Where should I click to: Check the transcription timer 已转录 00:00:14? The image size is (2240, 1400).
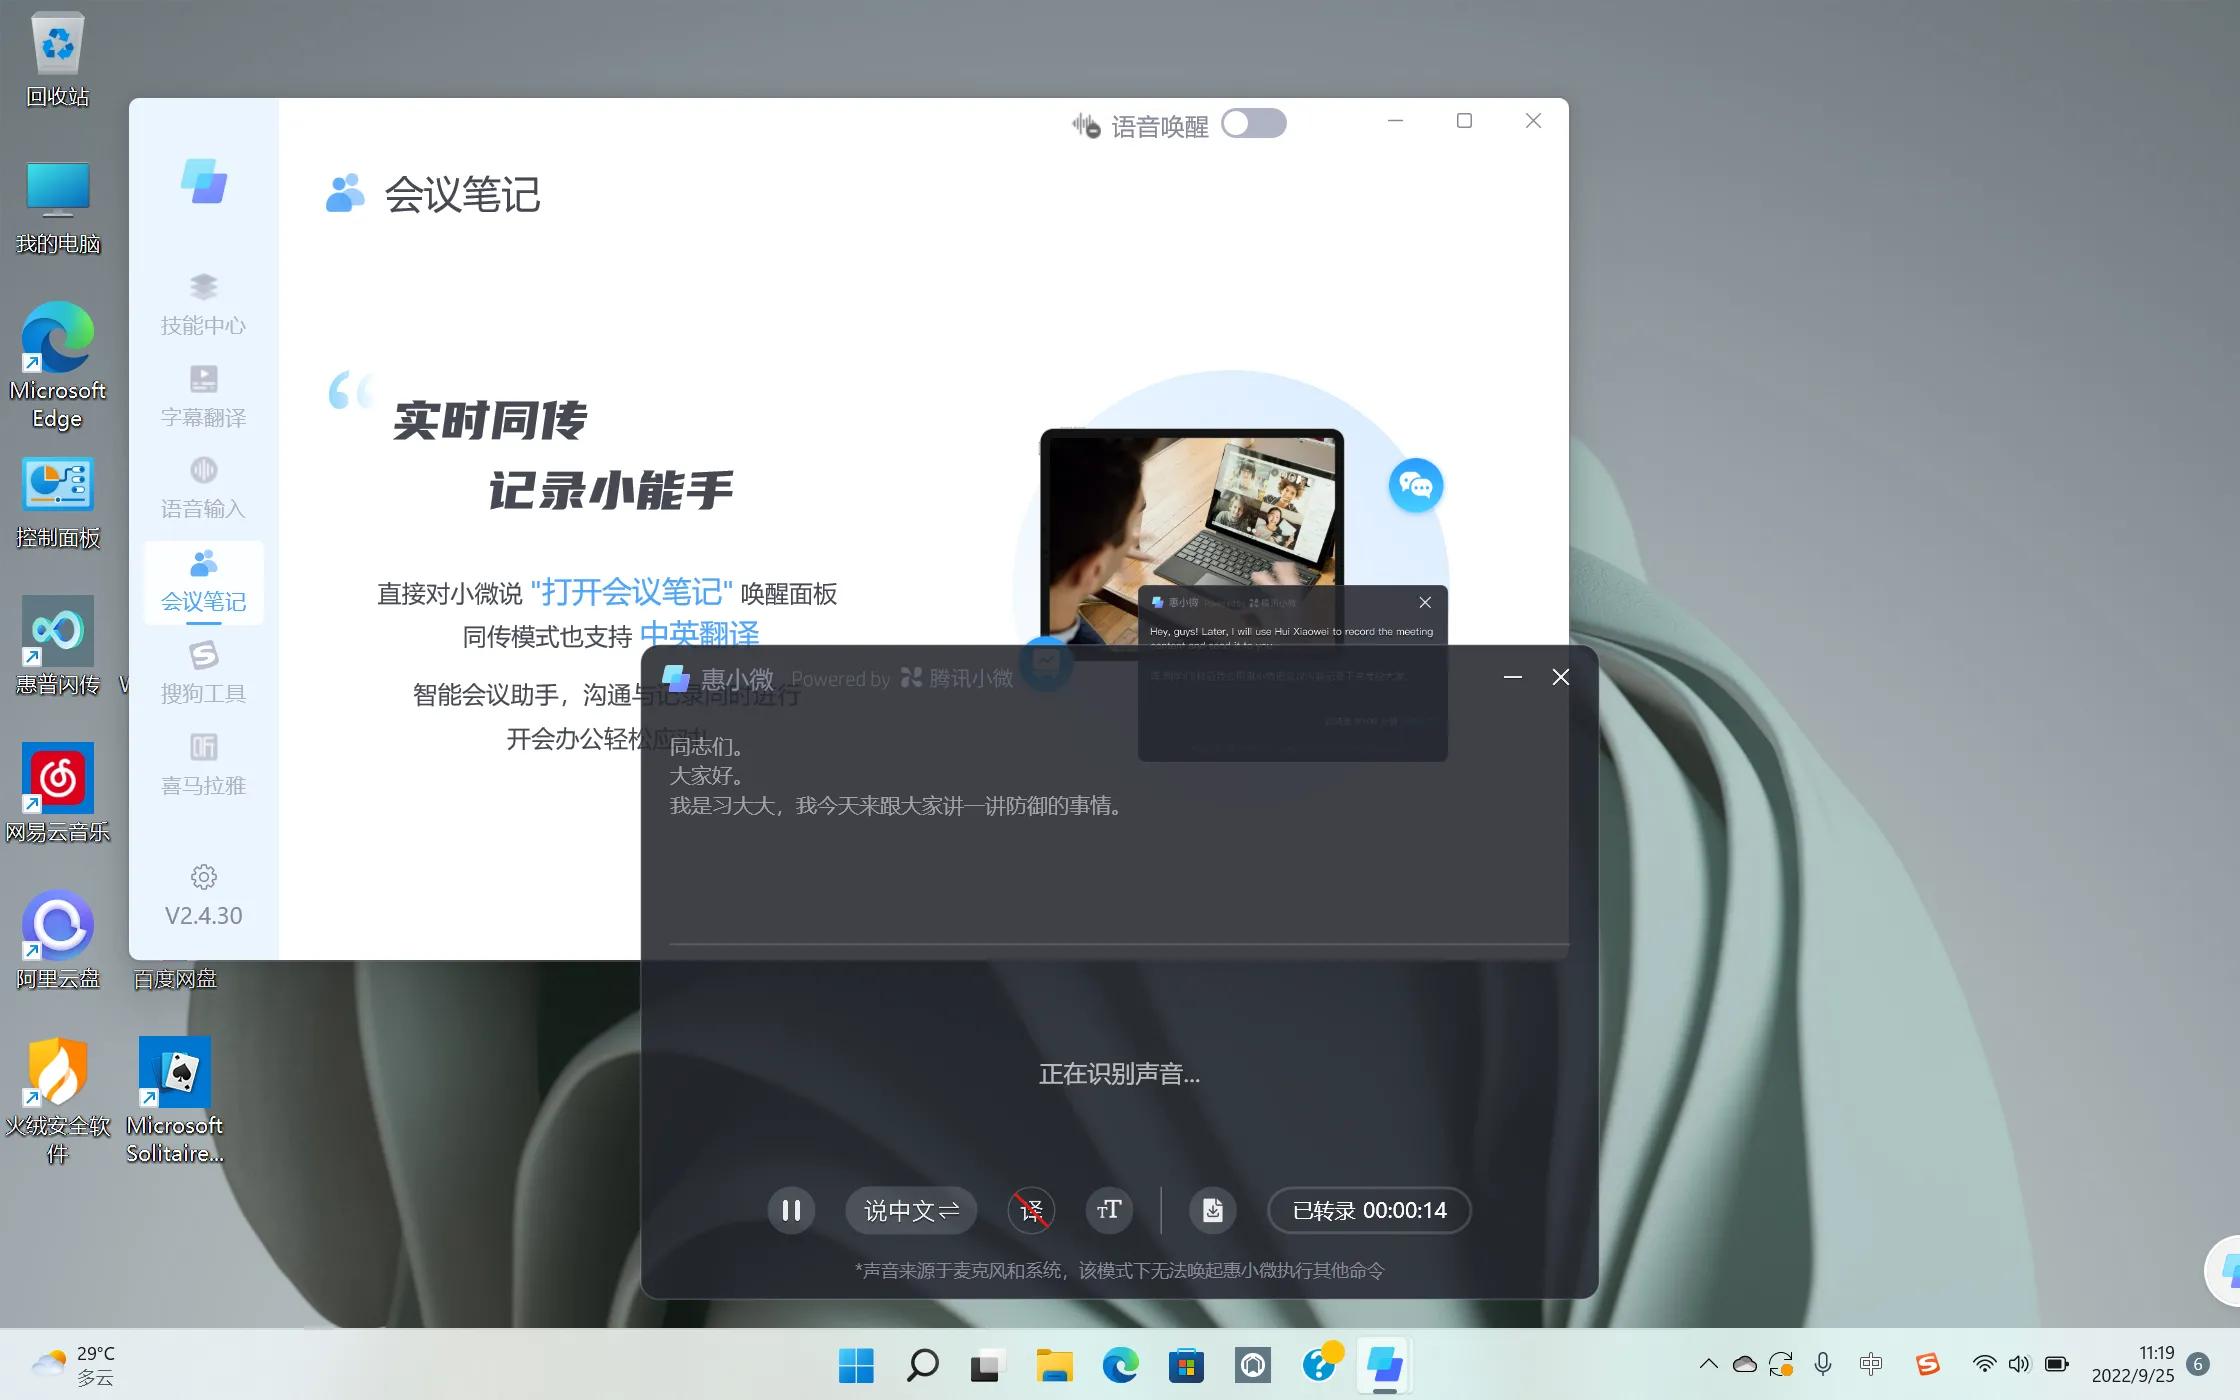[x=1368, y=1210]
